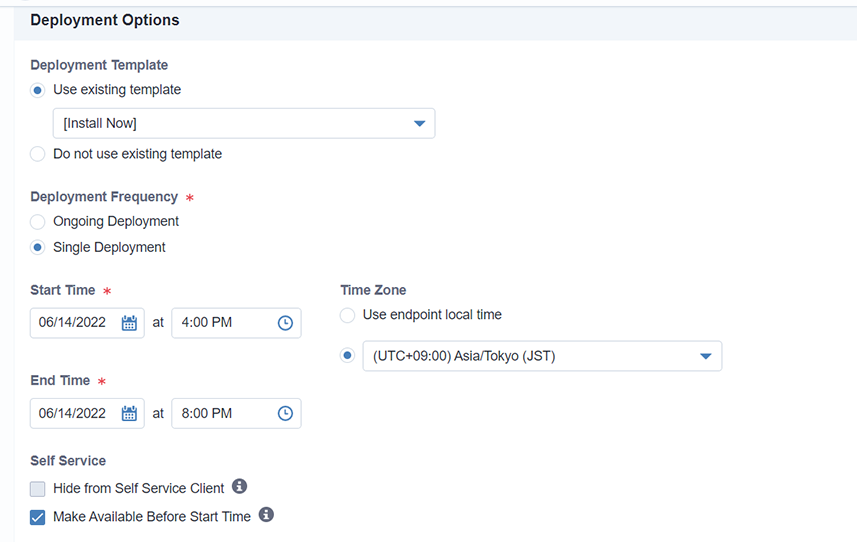
Task: Open the End Time calendar picker icon
Action: [129, 413]
